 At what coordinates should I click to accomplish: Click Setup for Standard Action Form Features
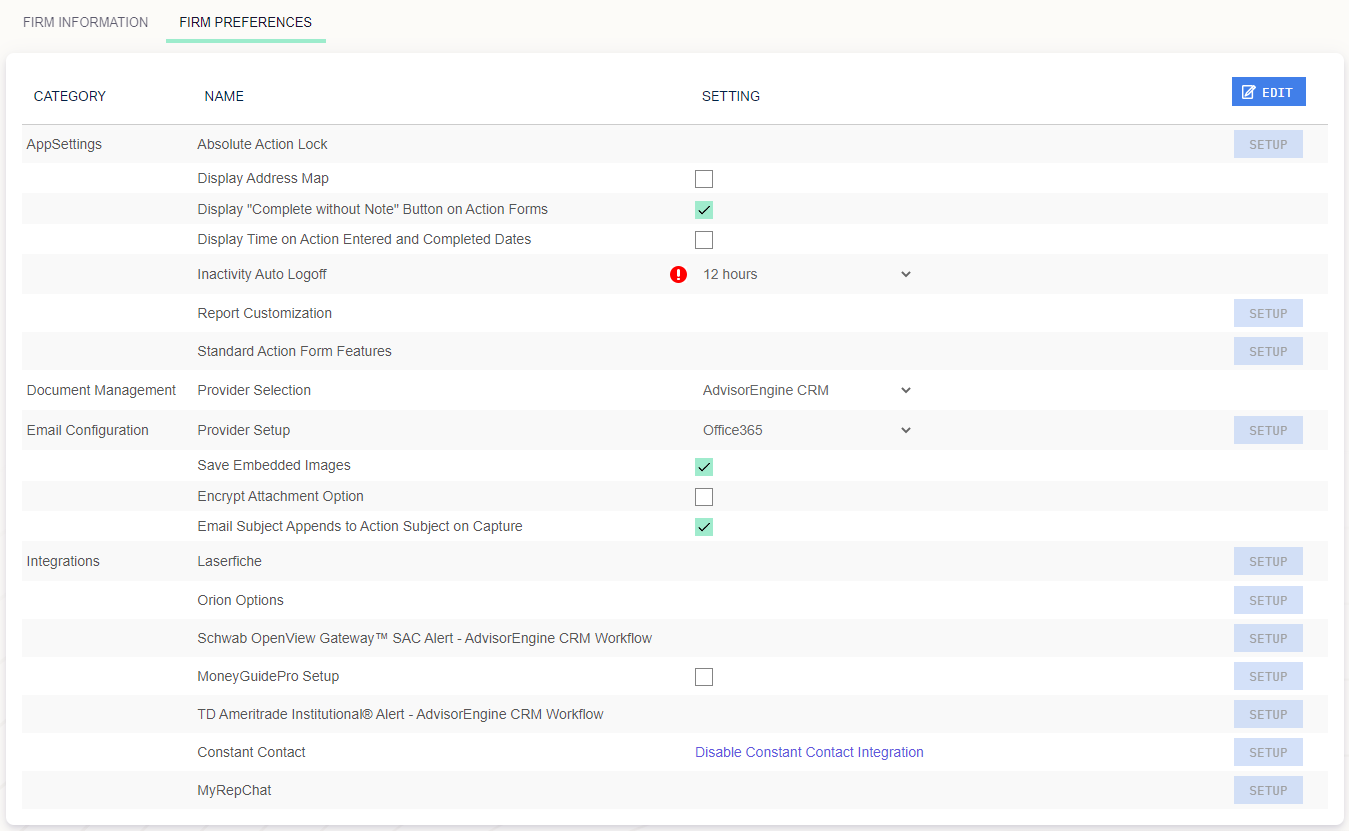pyautogui.click(x=1268, y=351)
